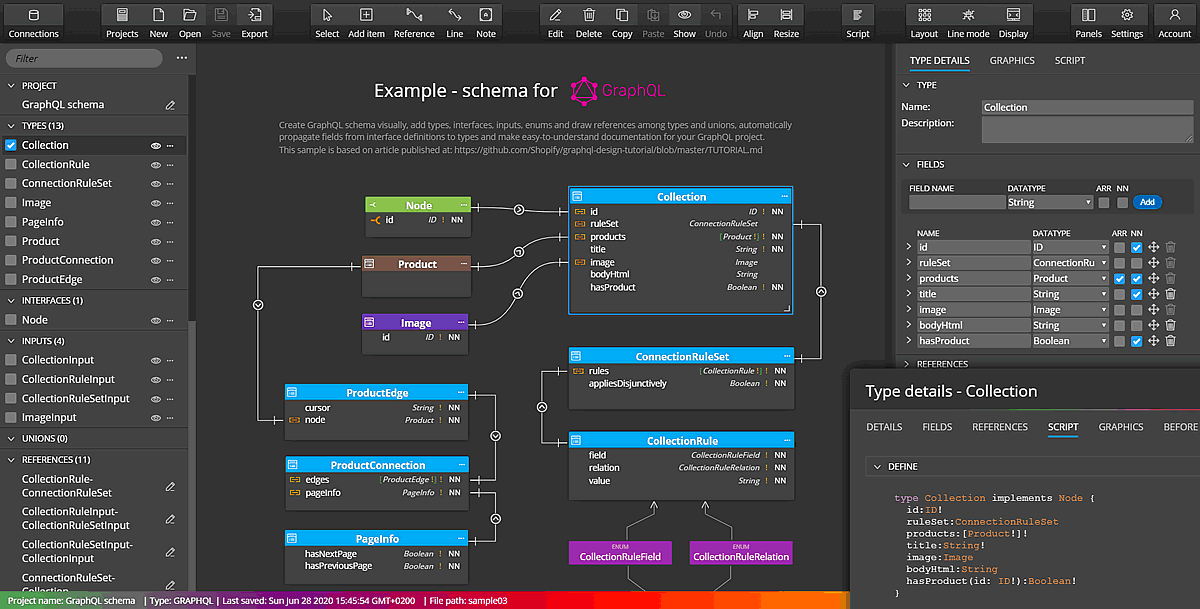Screen dimensions: 1200x609
Task: Open the Layout options
Action: point(925,23)
